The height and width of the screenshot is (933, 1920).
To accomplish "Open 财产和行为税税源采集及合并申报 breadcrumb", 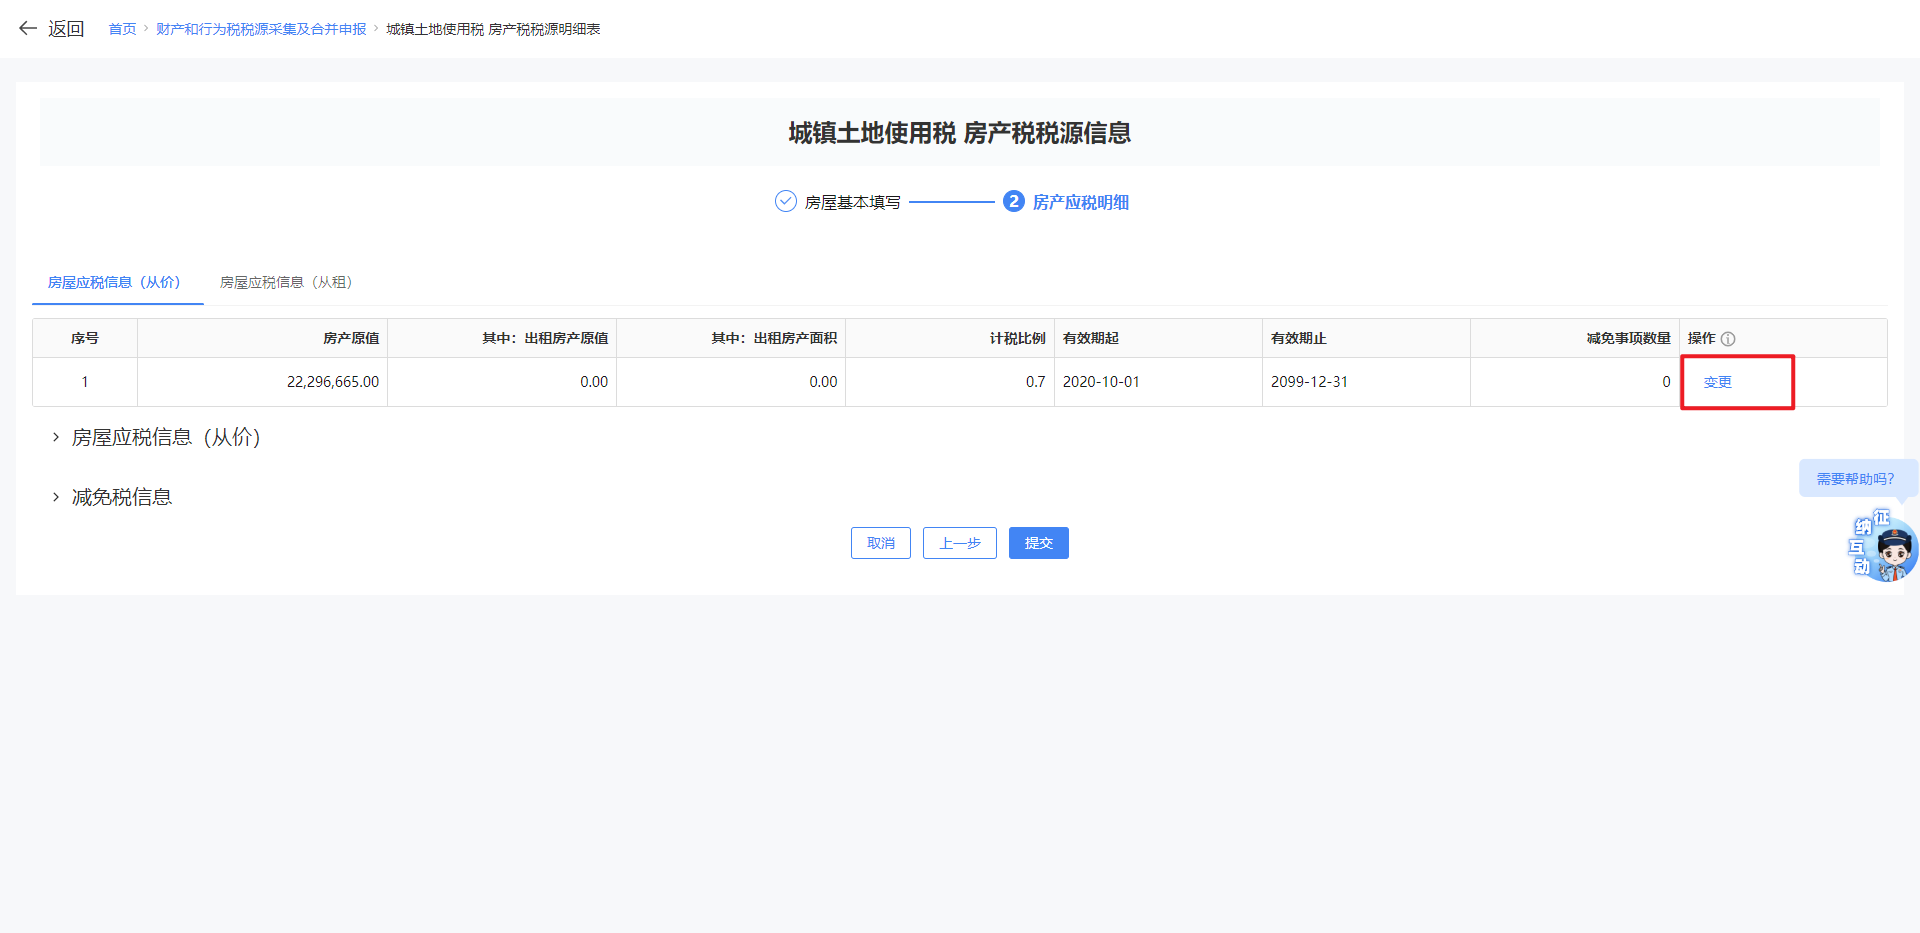I will [x=261, y=29].
